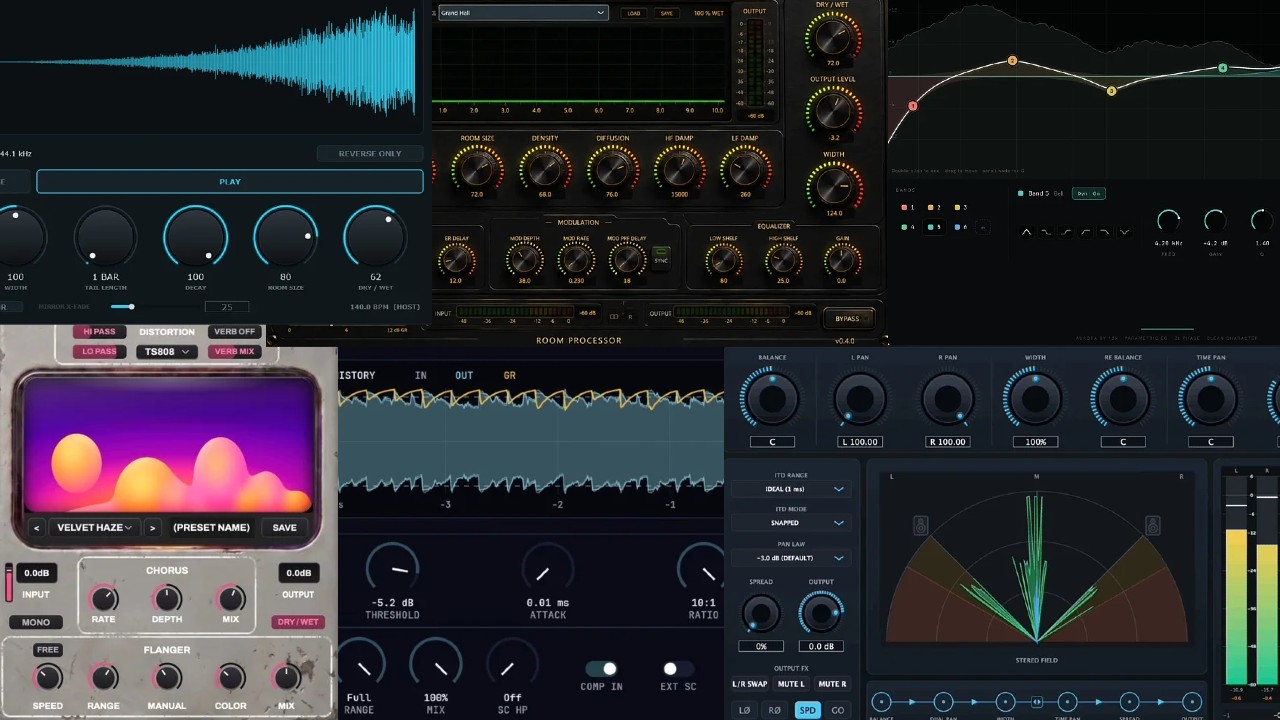Toggle MUTE L in Output FX
The image size is (1280, 720).
[x=791, y=684]
